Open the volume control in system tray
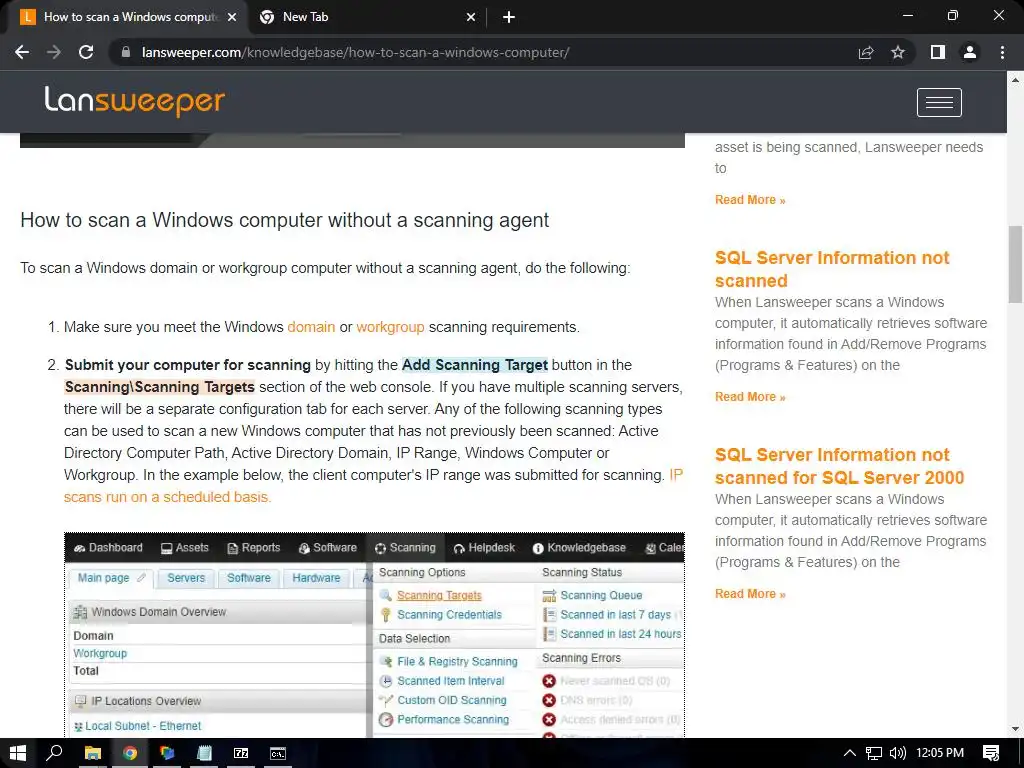Screen dimensions: 1024x768 point(897,753)
